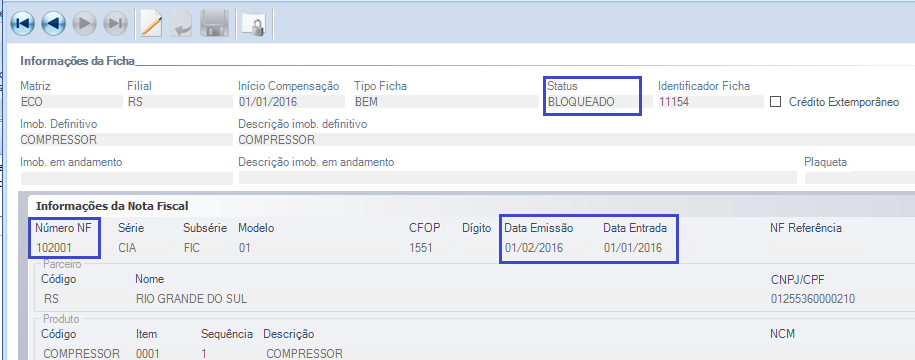Click the padlock icon in toolbar
Viewport: 915px width, 360px height.
pyautogui.click(x=254, y=24)
